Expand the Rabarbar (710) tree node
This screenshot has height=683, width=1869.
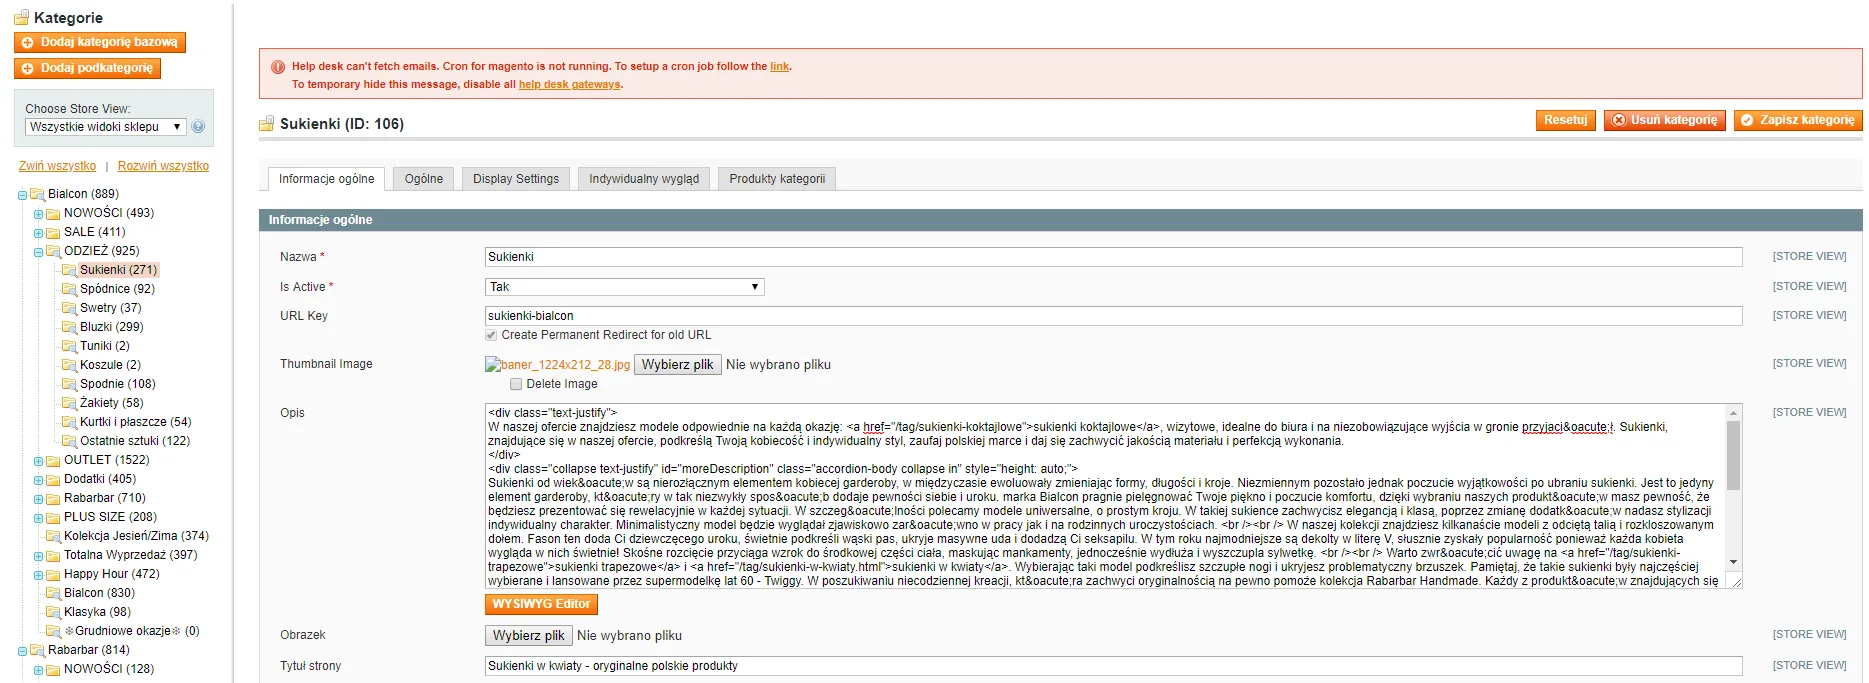point(38,499)
